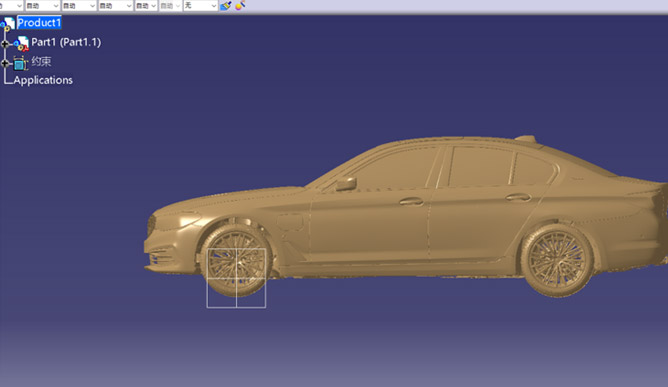The image size is (668, 387).
Task: Open the greyed-out 自动 dropdown
Action: 170,6
